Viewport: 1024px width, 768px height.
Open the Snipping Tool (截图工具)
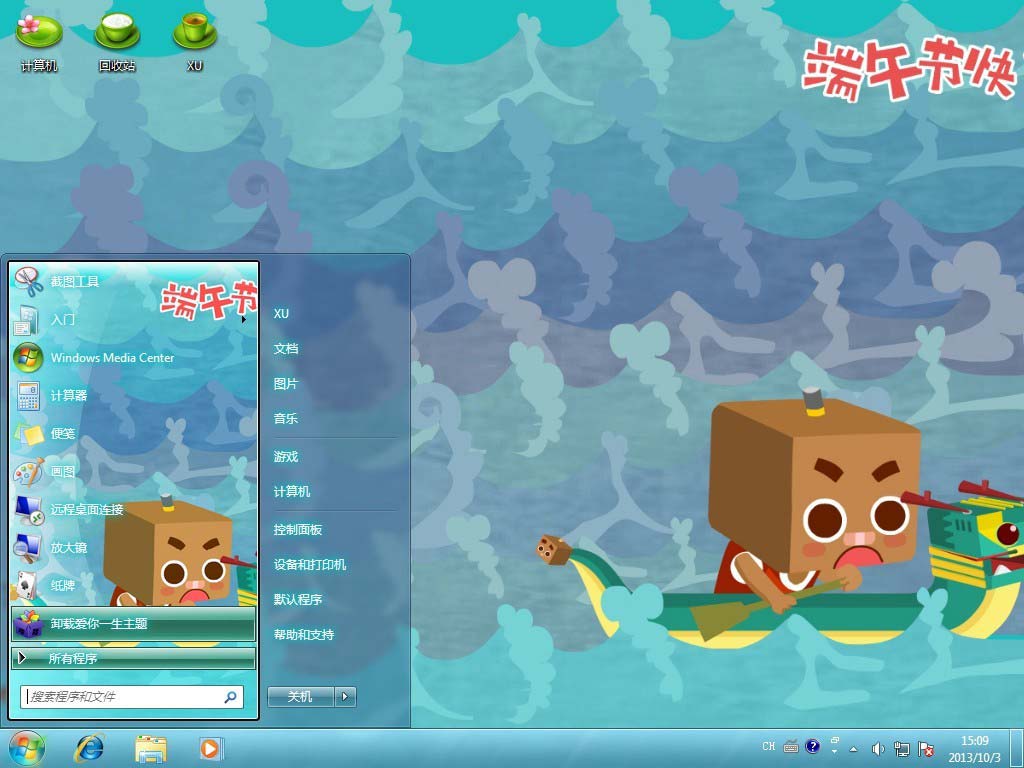click(74, 282)
